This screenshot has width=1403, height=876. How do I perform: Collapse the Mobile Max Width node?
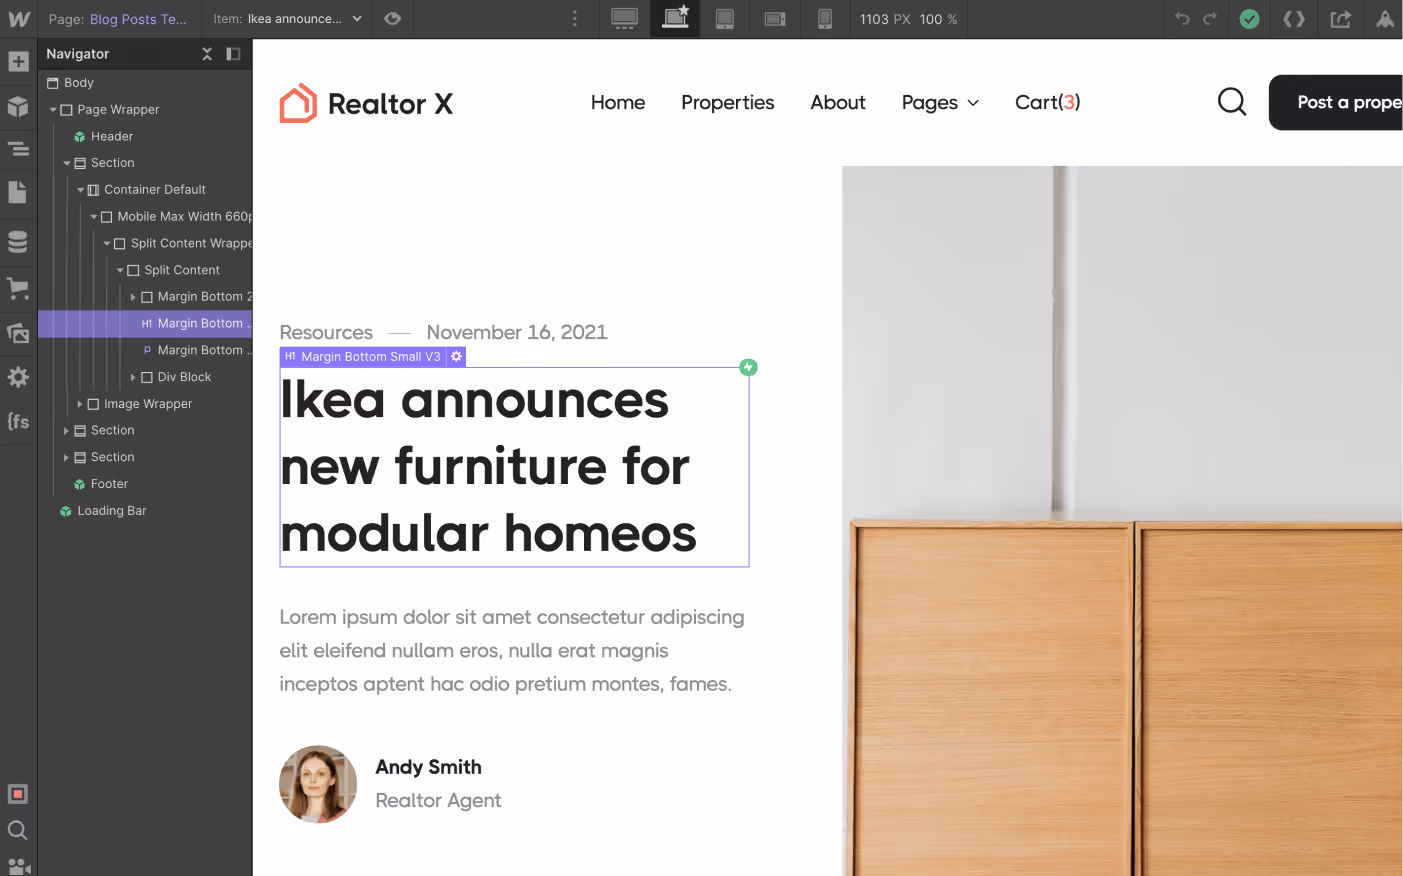[94, 217]
